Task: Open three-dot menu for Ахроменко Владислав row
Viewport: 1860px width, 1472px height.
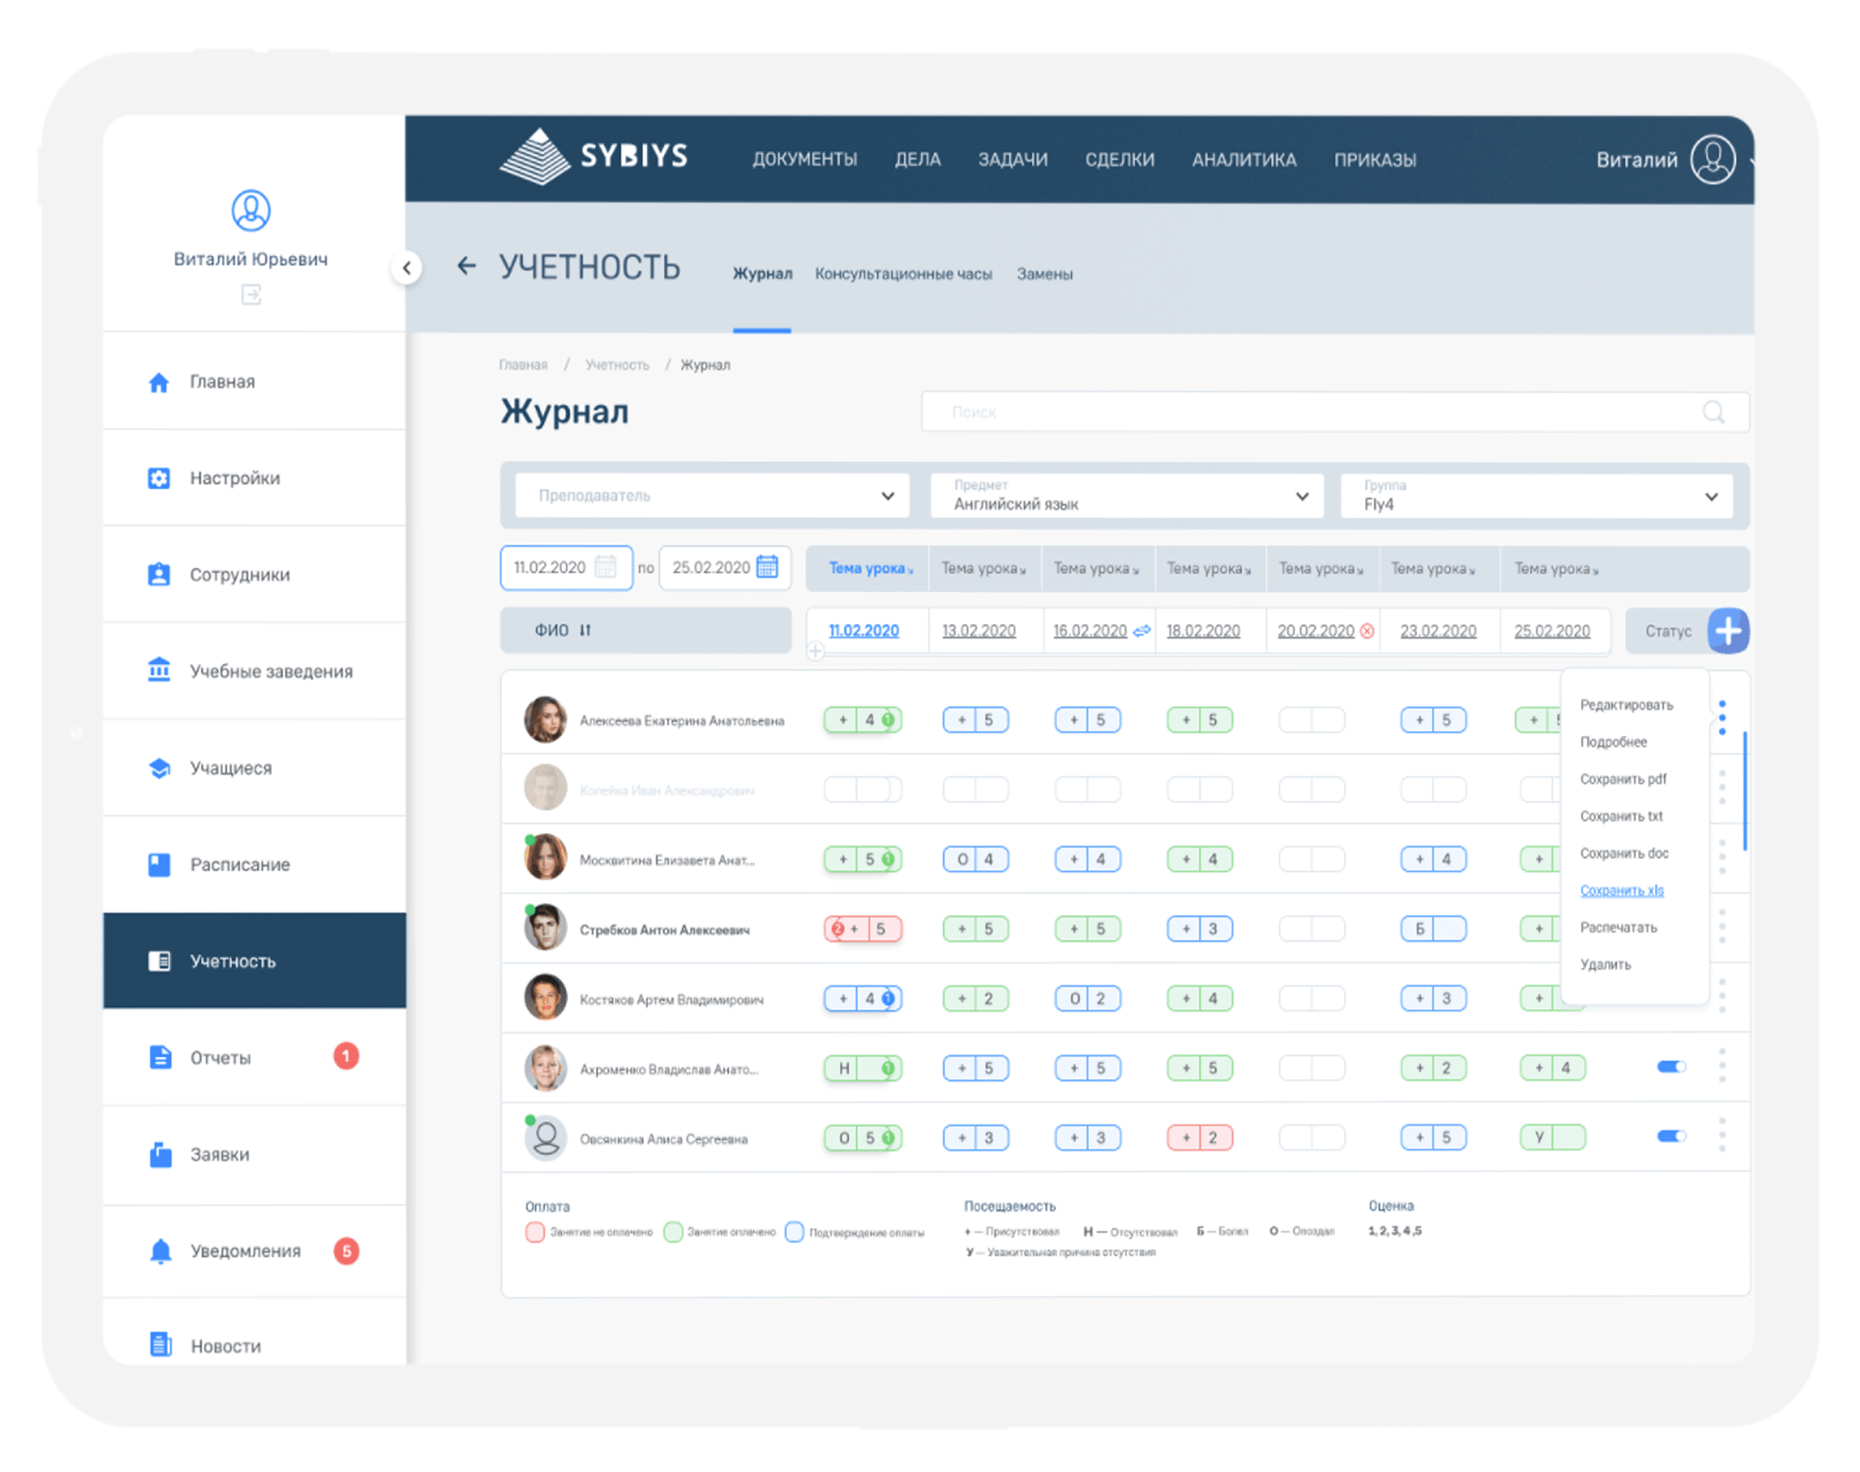Action: pos(1722,1065)
